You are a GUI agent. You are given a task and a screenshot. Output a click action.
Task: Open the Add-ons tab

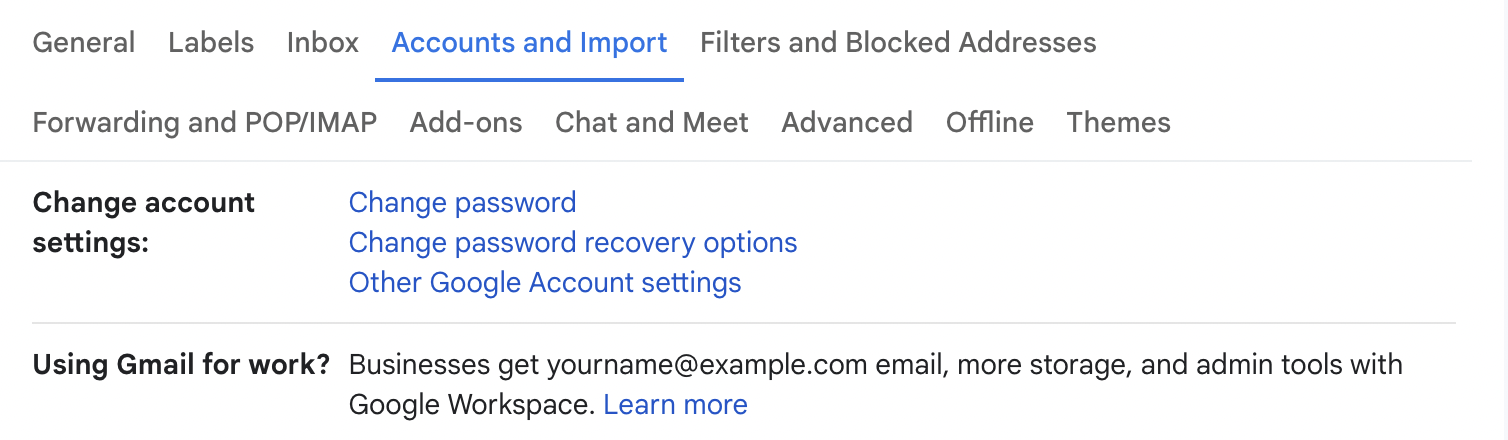[x=466, y=123]
